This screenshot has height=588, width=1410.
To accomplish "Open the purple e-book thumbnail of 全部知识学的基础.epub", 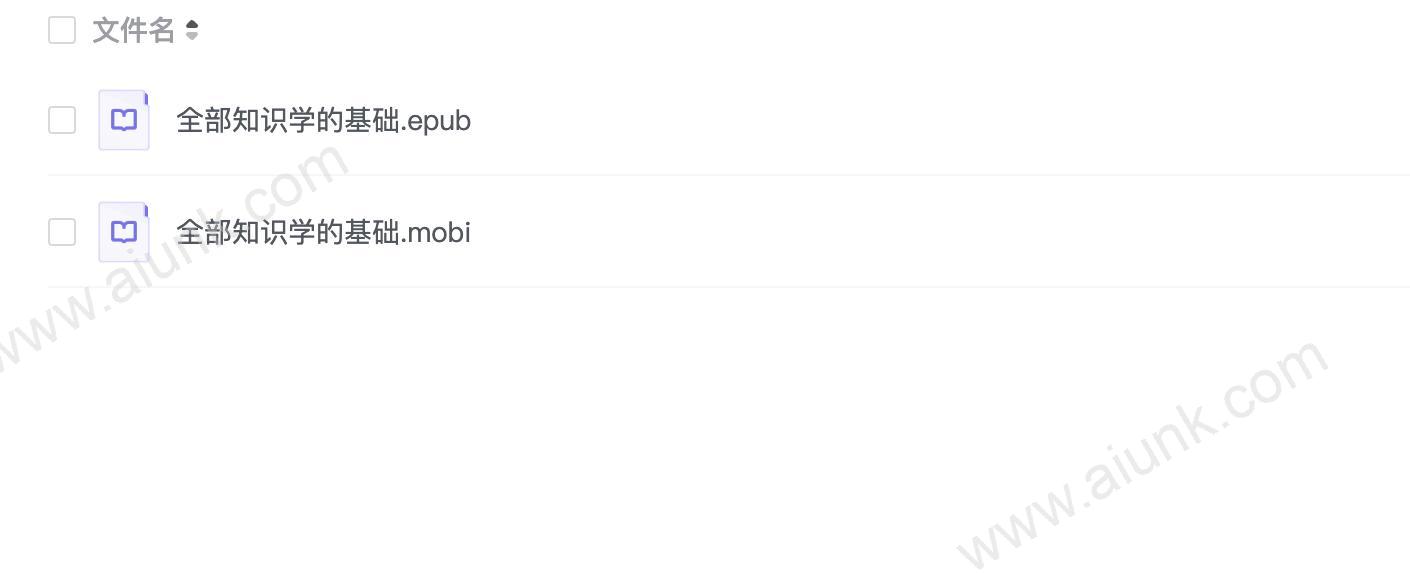I will (x=124, y=120).
